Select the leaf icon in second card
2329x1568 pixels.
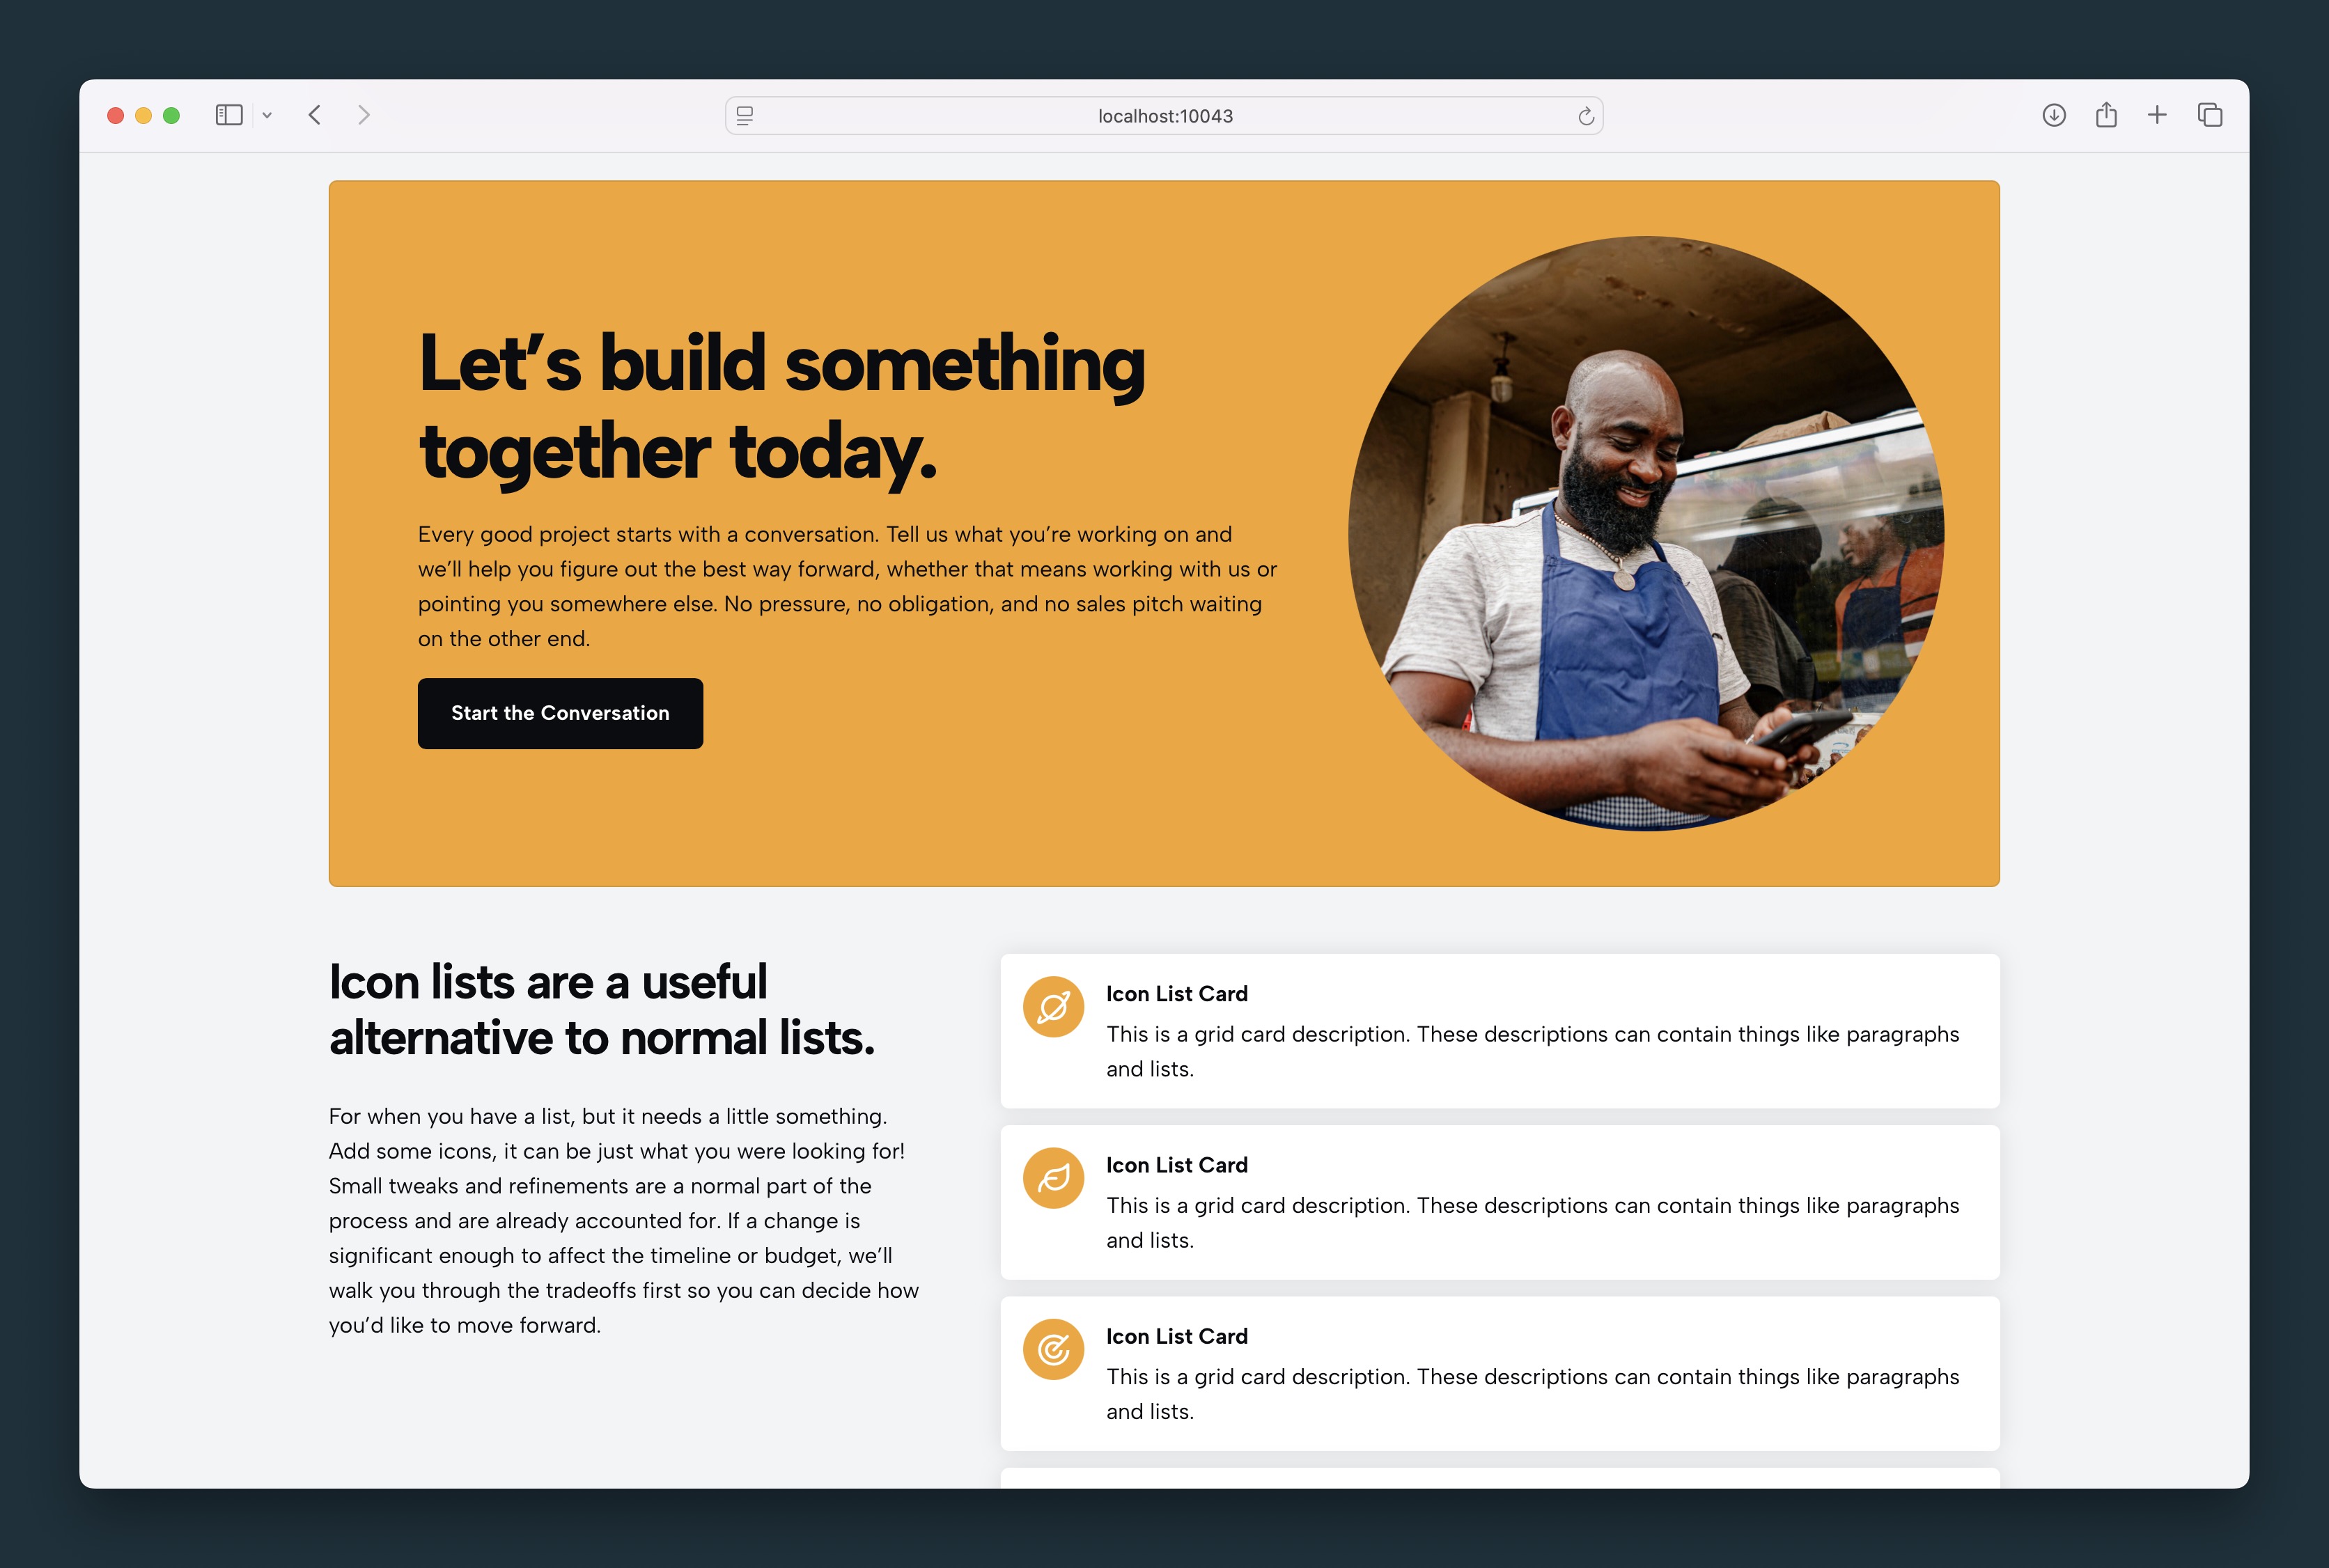[1053, 1178]
